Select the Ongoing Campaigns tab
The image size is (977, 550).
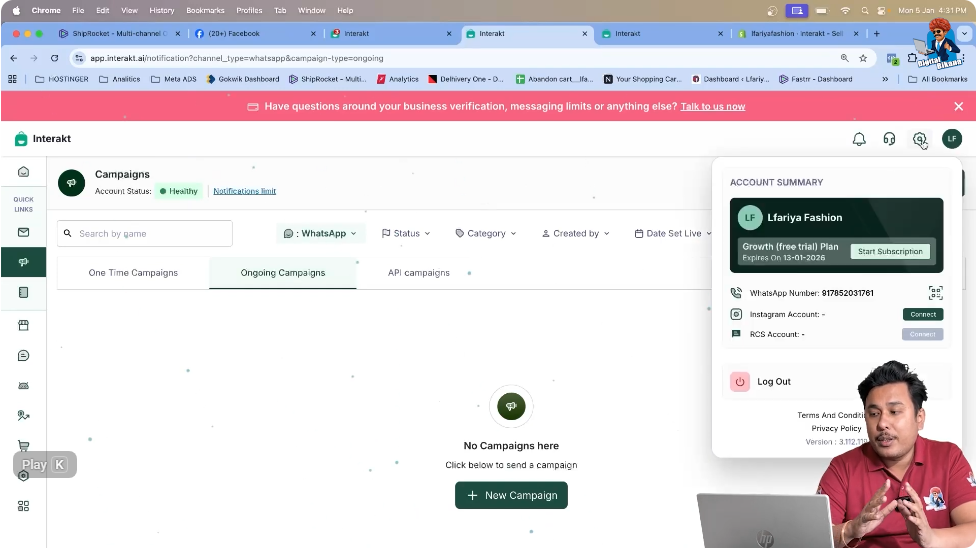[x=283, y=273]
